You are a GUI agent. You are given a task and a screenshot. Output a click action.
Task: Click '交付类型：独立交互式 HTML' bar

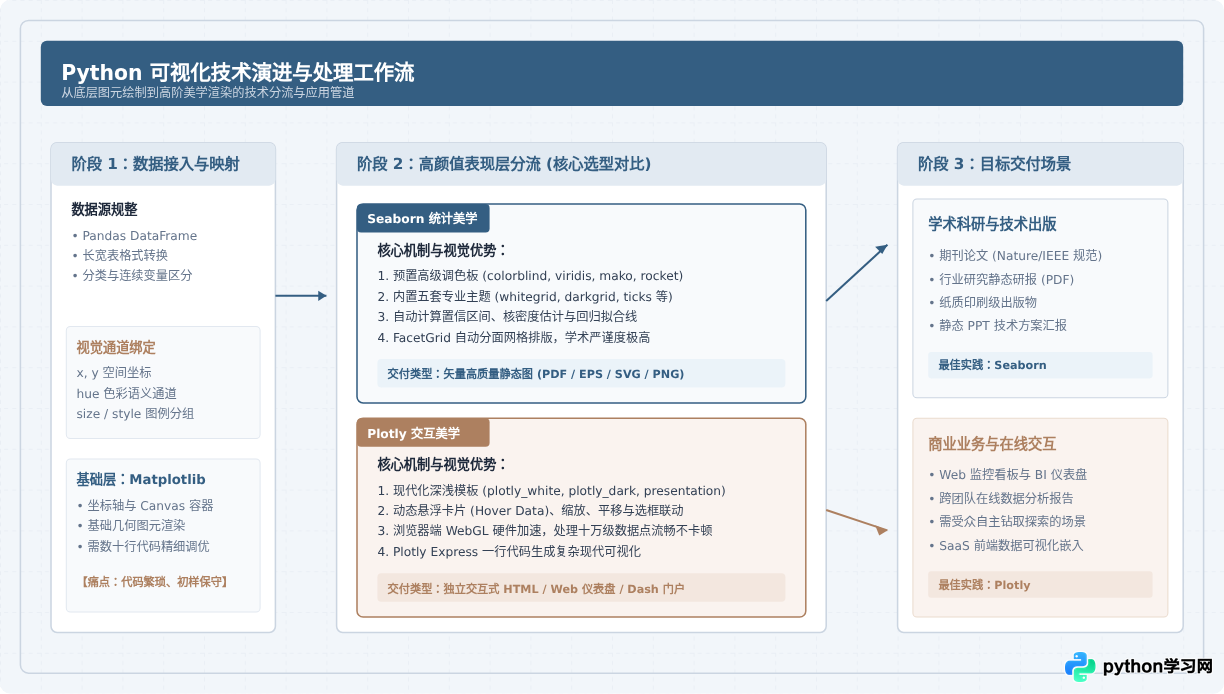(581, 588)
